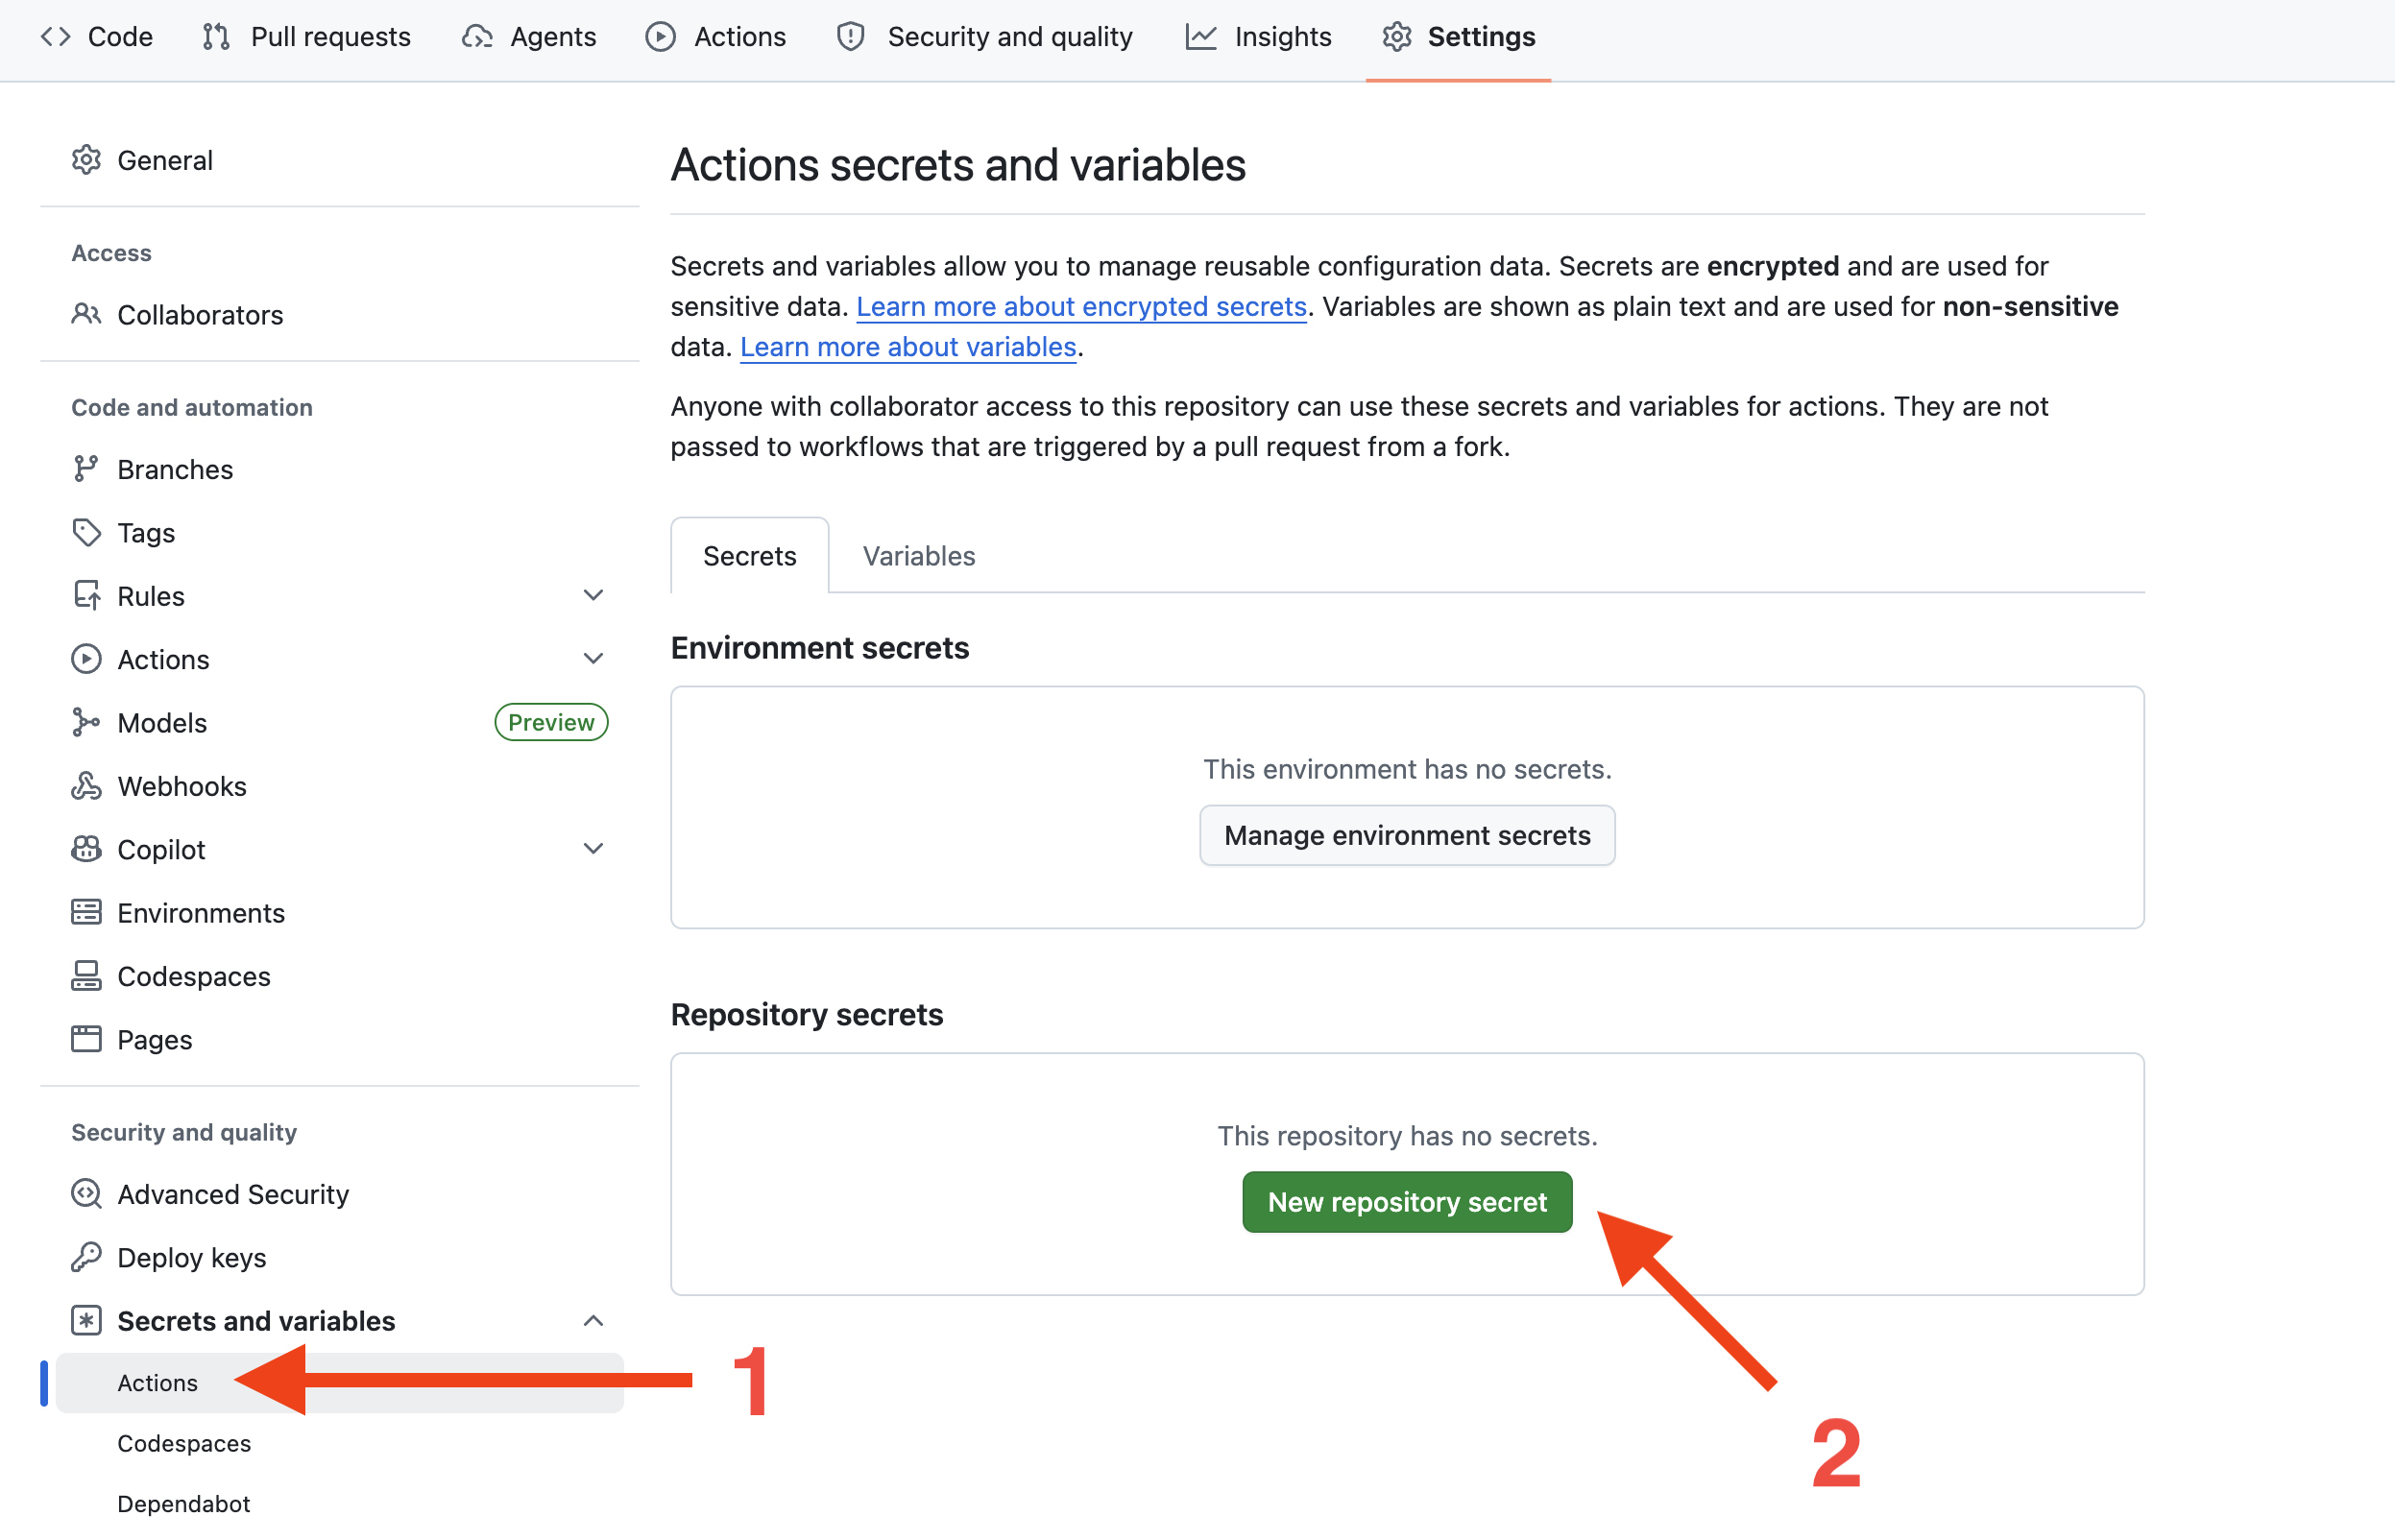Click the Pages icon in sidebar
This screenshot has height=1540, width=2395.
pyautogui.click(x=86, y=1039)
